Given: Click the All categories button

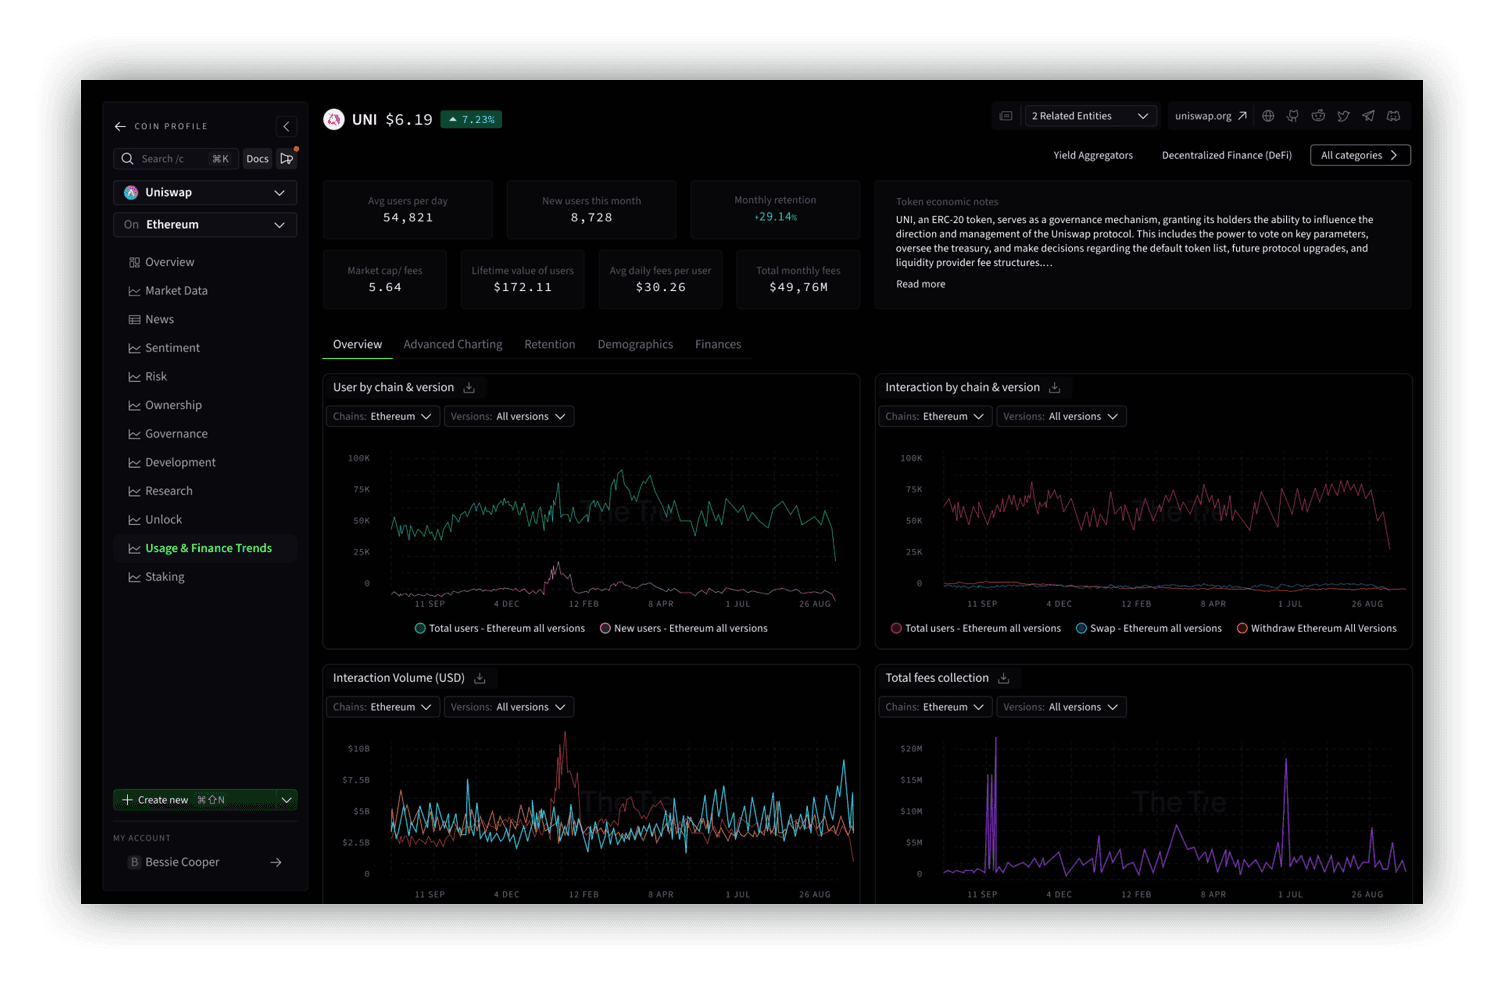Looking at the screenshot, I should point(1360,155).
